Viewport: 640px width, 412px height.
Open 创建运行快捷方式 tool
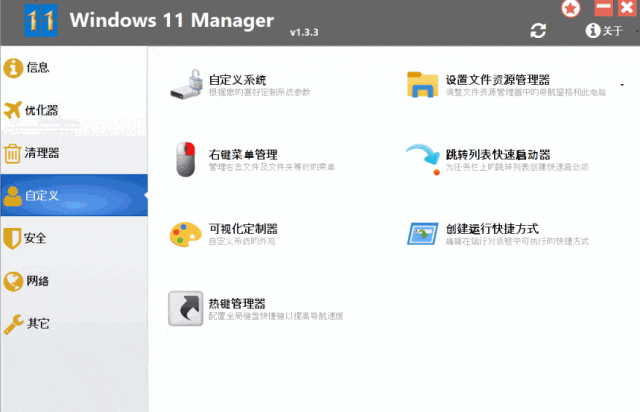point(492,229)
